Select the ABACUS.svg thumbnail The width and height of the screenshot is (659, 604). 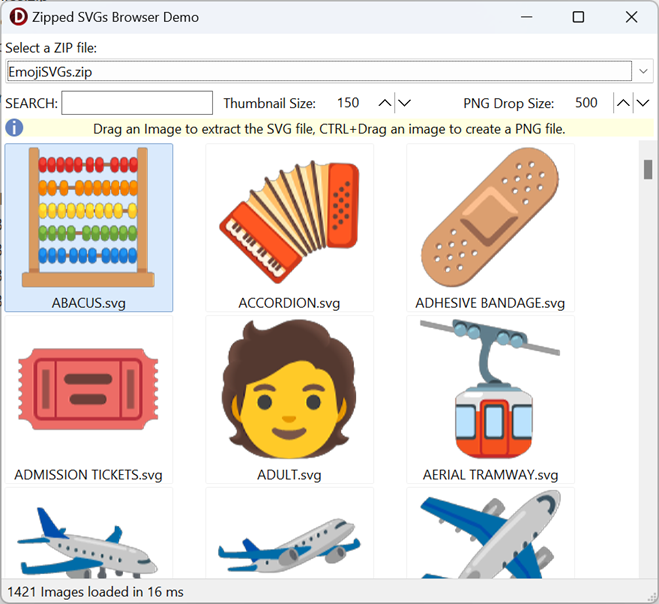point(88,227)
